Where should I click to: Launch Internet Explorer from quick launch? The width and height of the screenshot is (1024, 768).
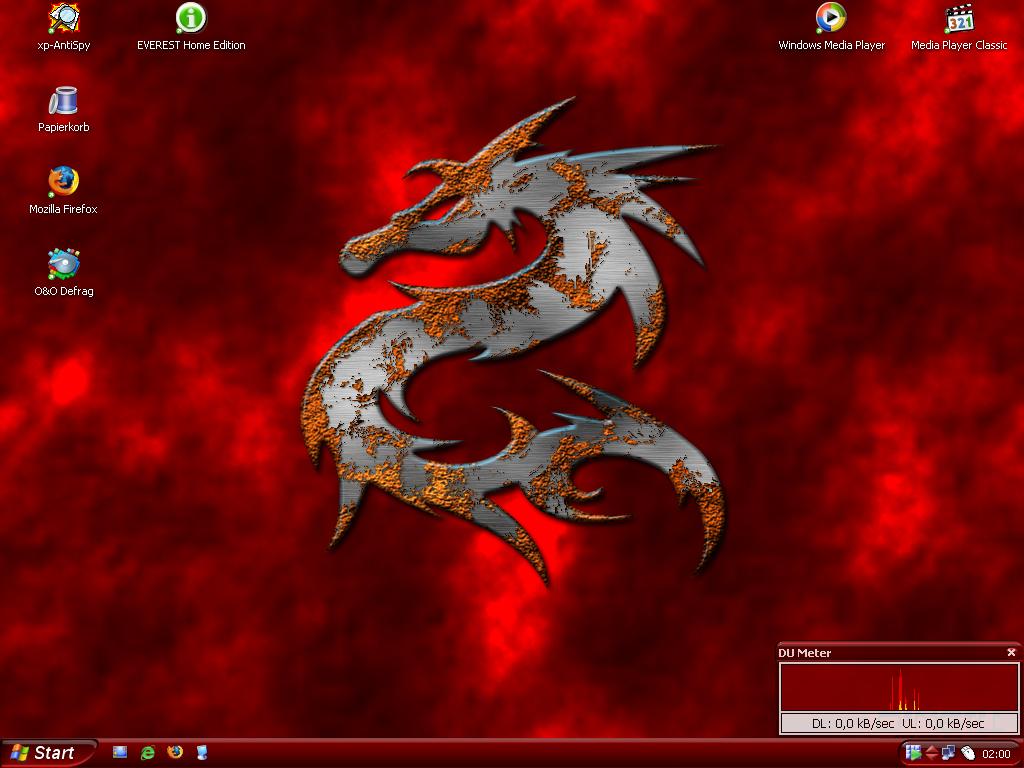point(148,752)
